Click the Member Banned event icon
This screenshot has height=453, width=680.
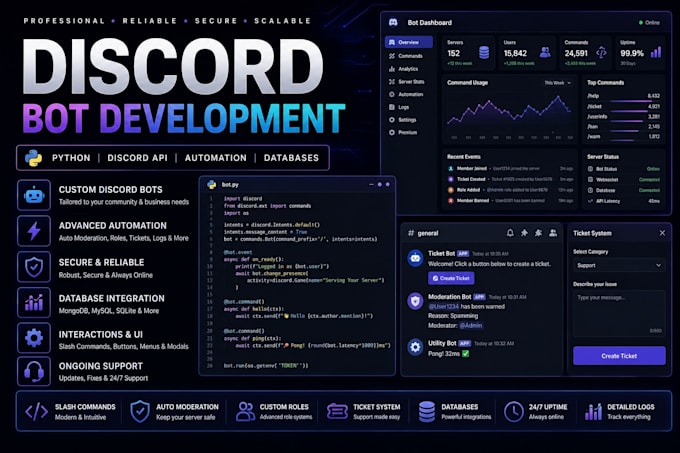click(451, 201)
